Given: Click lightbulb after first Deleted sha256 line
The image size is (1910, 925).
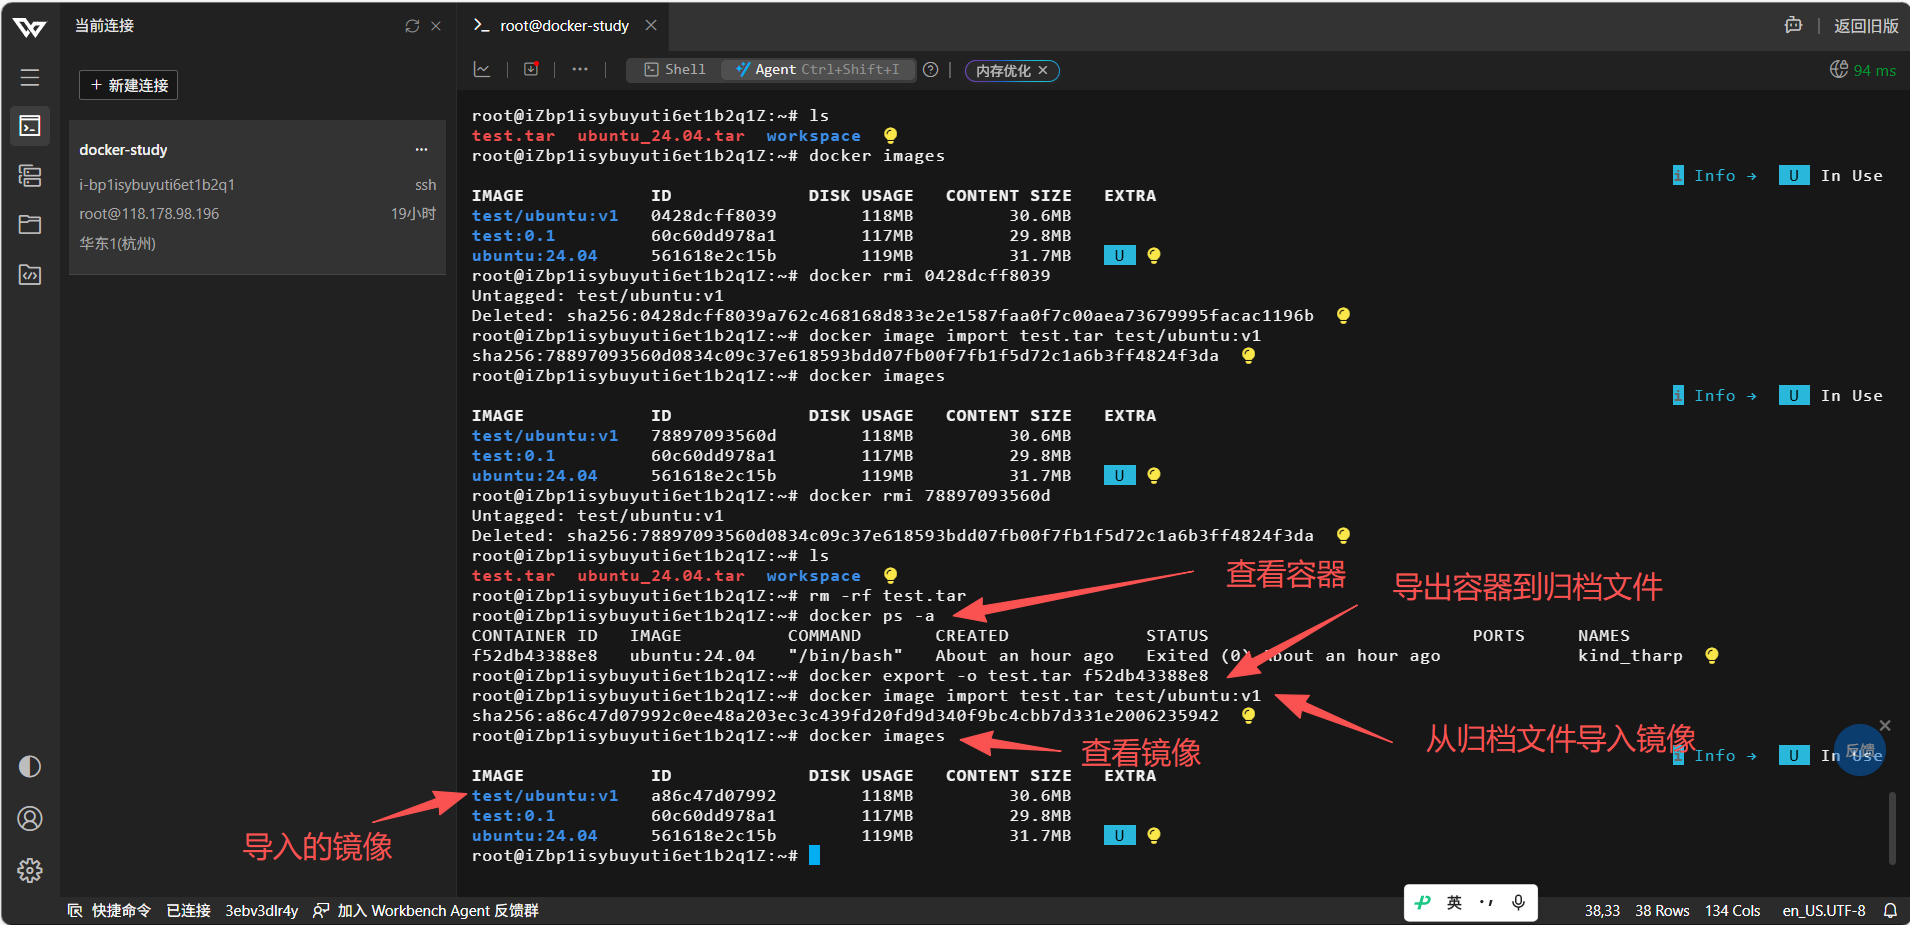Looking at the screenshot, I should coord(1343,315).
